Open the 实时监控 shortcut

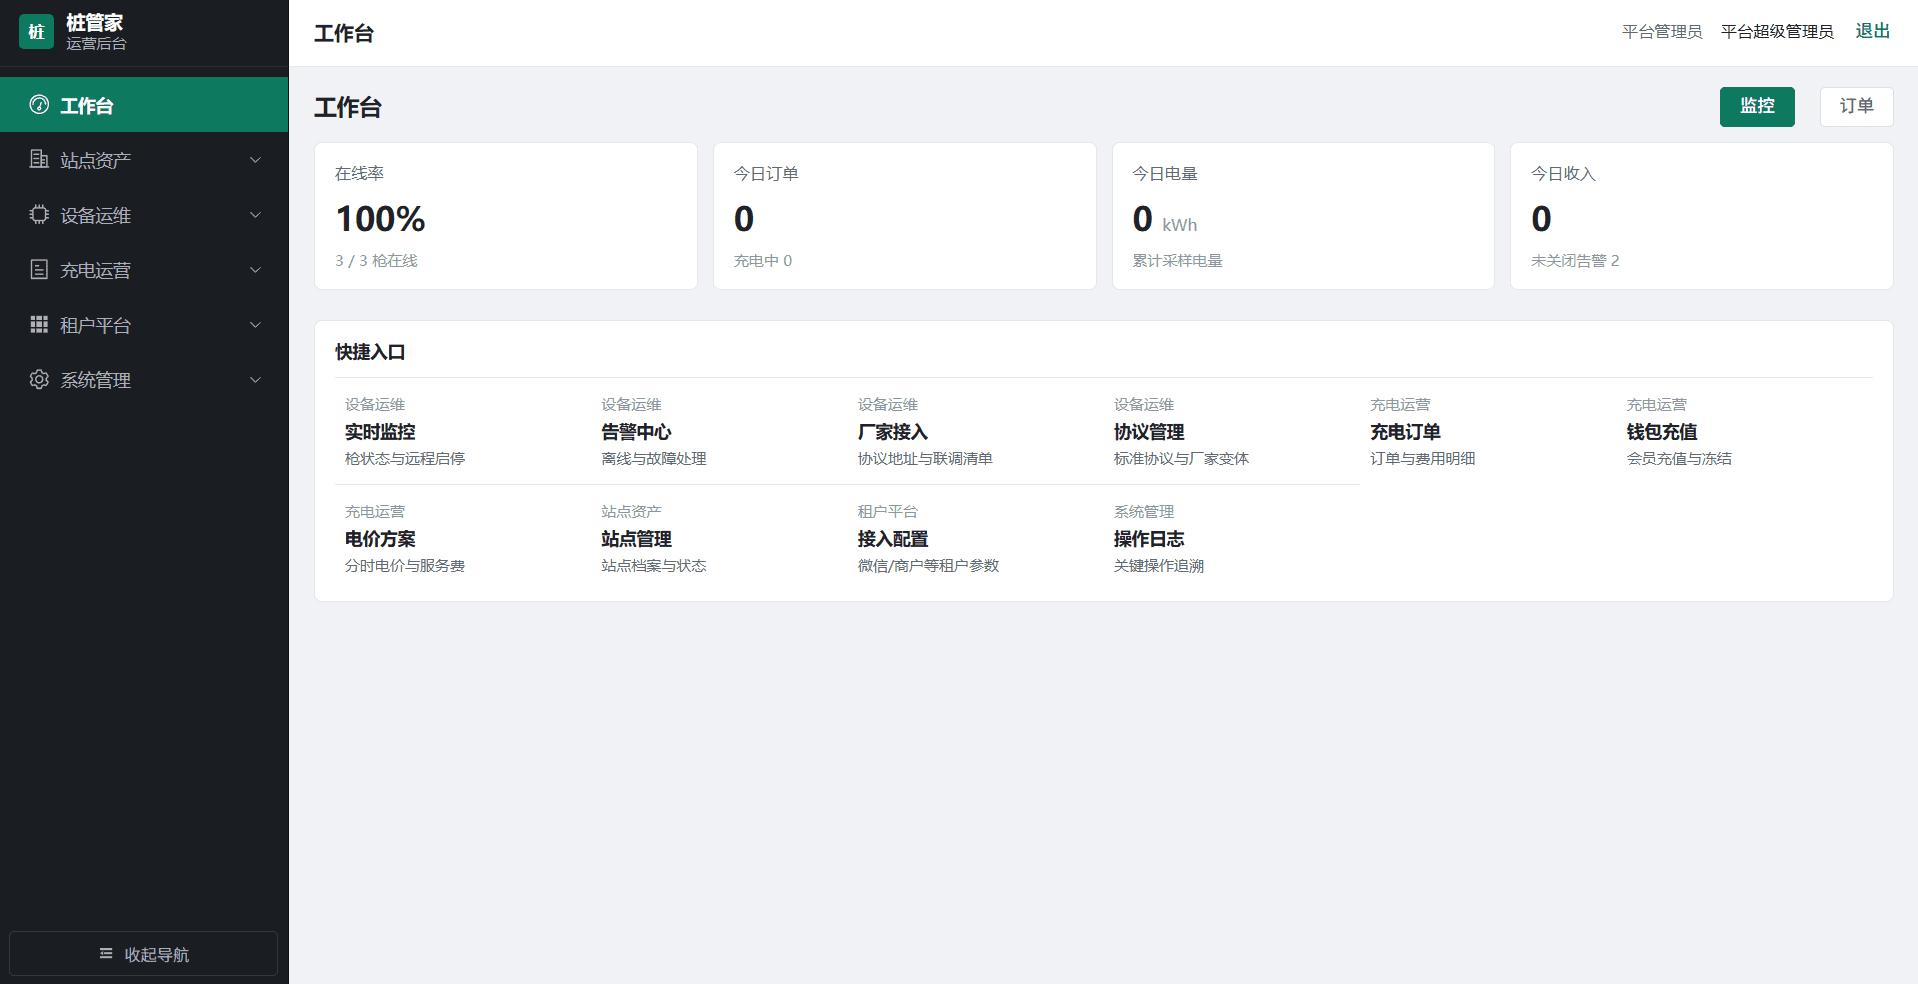pyautogui.click(x=463, y=431)
